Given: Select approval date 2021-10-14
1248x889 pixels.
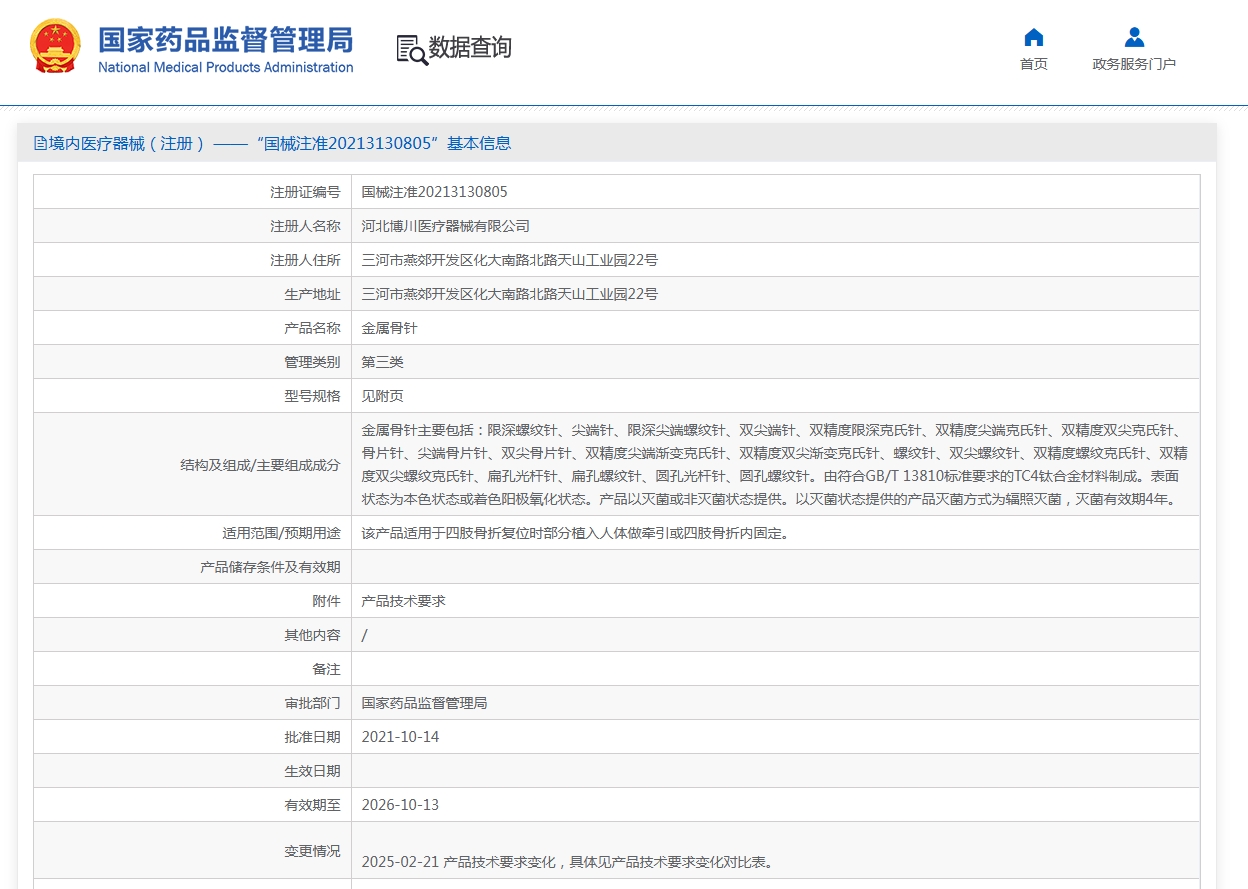Looking at the screenshot, I should click(x=400, y=737).
